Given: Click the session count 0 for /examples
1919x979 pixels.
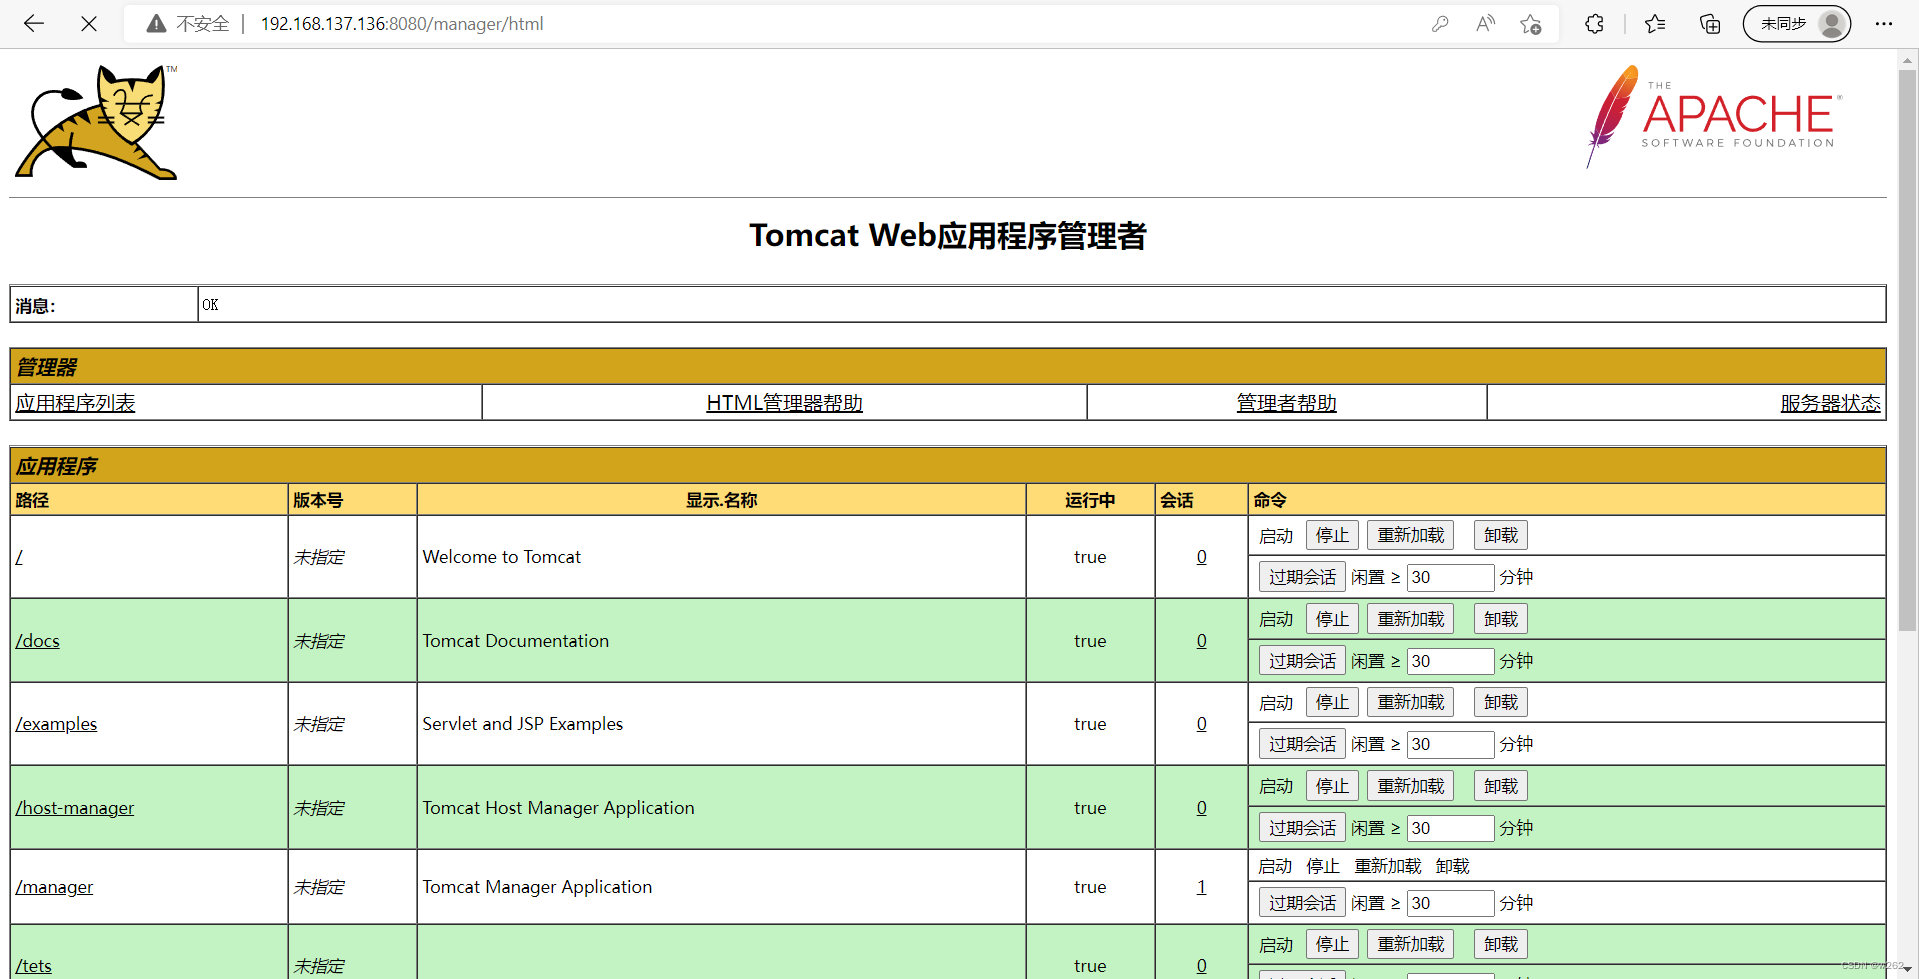Looking at the screenshot, I should tap(1201, 724).
